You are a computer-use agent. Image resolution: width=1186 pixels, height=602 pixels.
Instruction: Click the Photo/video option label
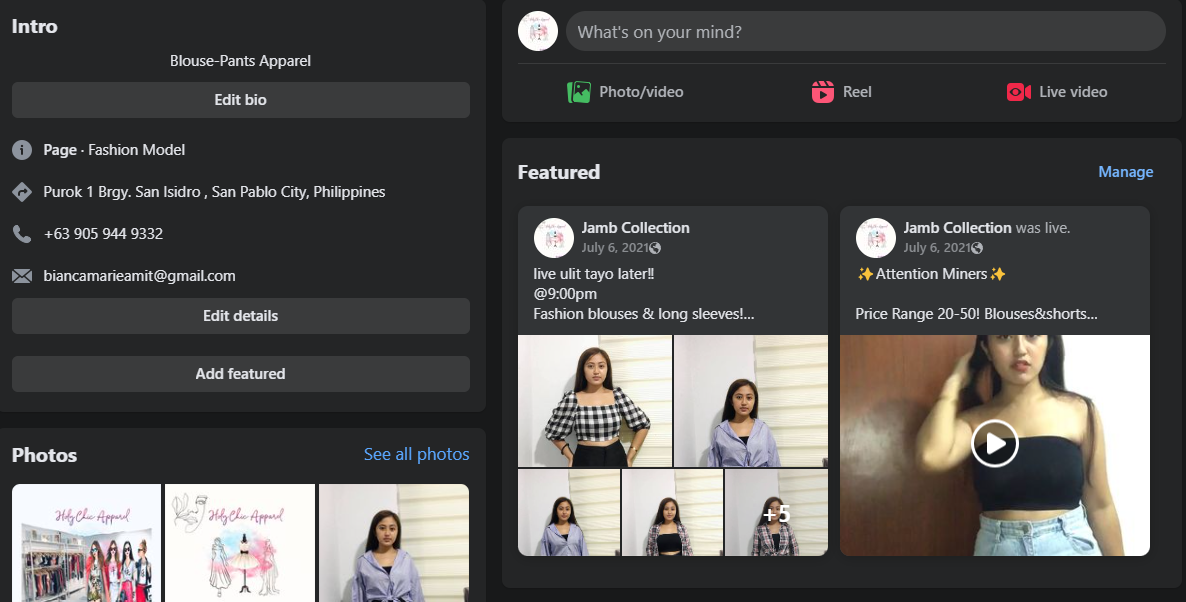tap(641, 92)
